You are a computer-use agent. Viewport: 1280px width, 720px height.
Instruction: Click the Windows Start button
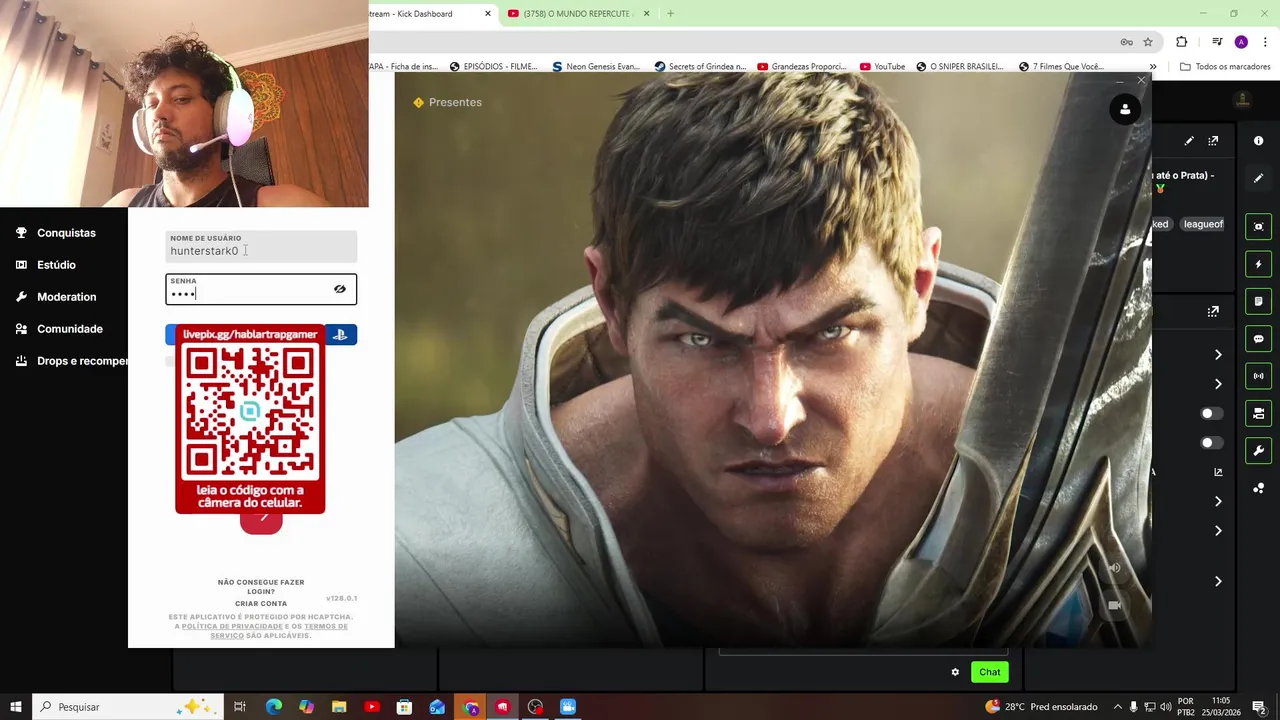click(x=16, y=707)
